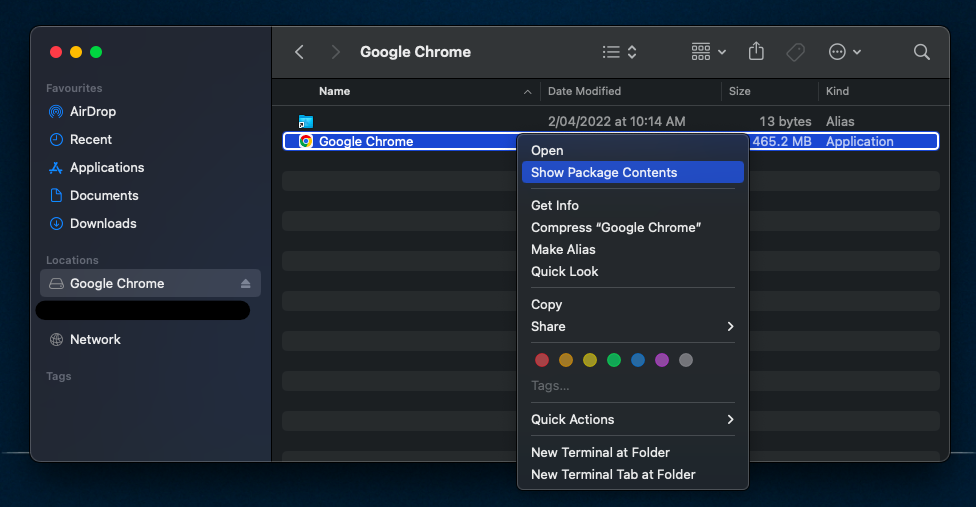Expand the Action menu dropdown chevron
This screenshot has width=976, height=507.
pos(857,52)
